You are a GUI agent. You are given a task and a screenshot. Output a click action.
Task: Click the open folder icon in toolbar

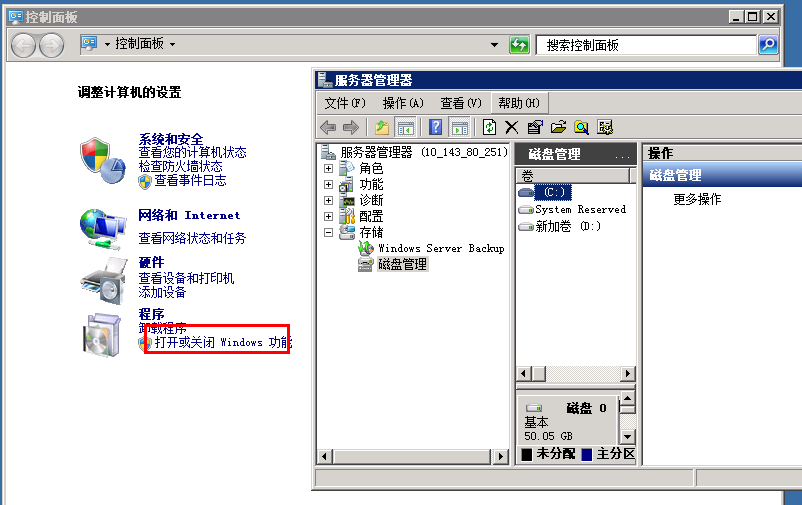point(558,127)
